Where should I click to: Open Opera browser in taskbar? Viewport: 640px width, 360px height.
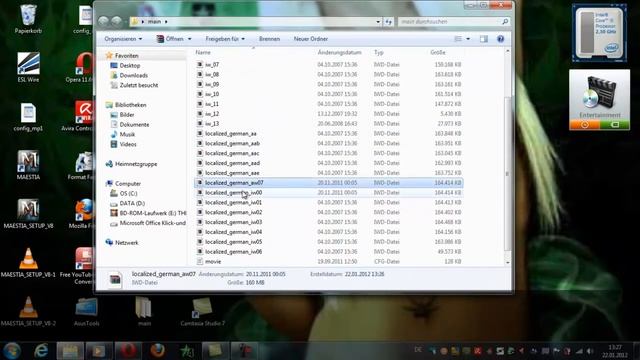click(128, 351)
